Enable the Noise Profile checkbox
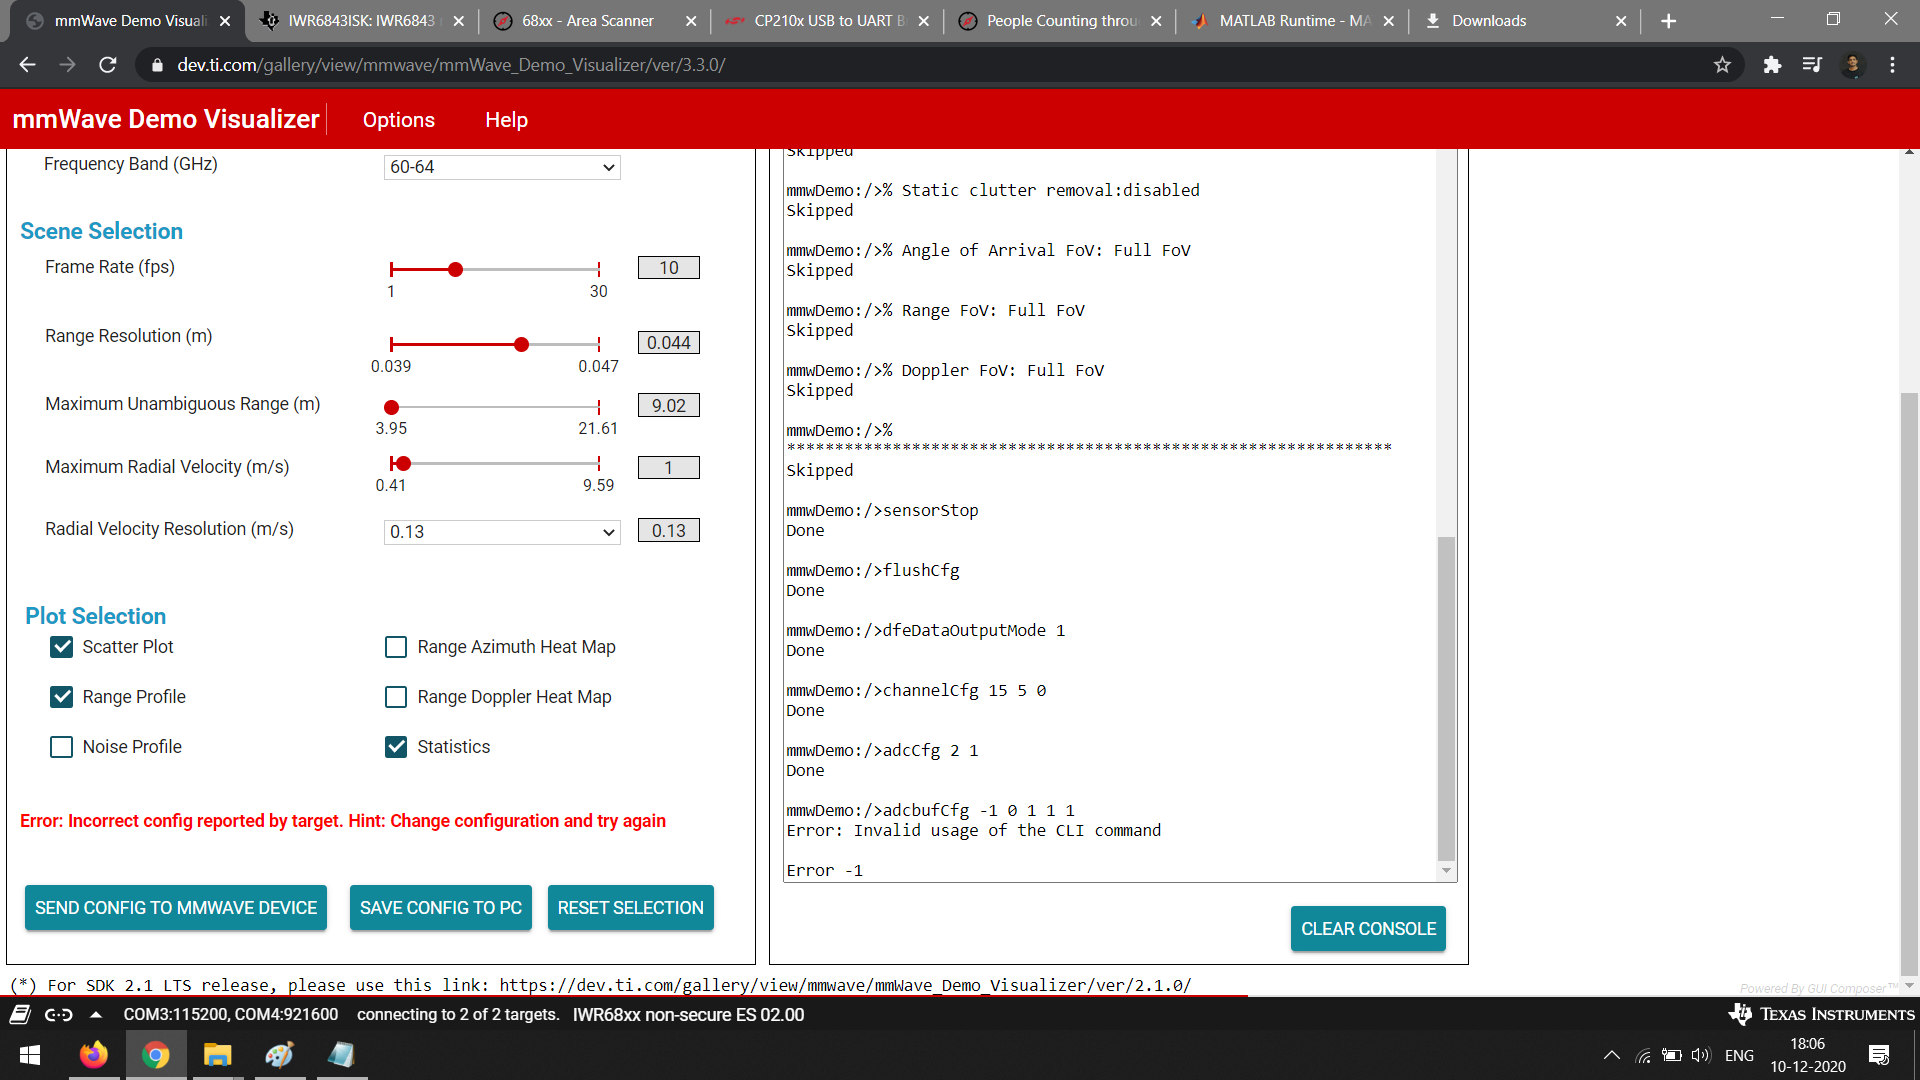This screenshot has height=1080, width=1920. [x=62, y=747]
